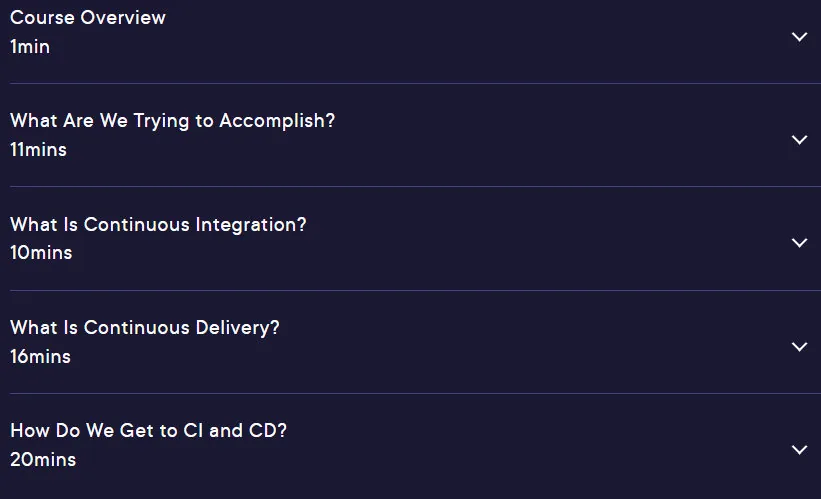The height and width of the screenshot is (499, 821).
Task: Click the What Is Continuous Integration? heading
Action: (x=158, y=225)
